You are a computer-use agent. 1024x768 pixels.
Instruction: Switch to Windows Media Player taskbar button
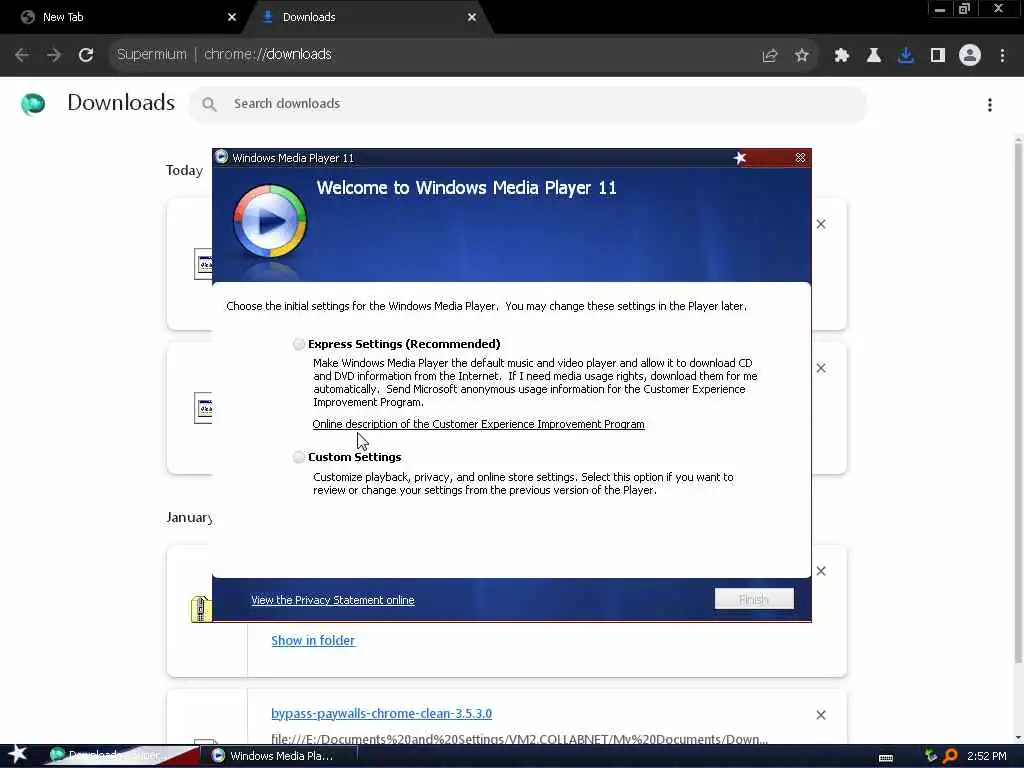(x=281, y=756)
